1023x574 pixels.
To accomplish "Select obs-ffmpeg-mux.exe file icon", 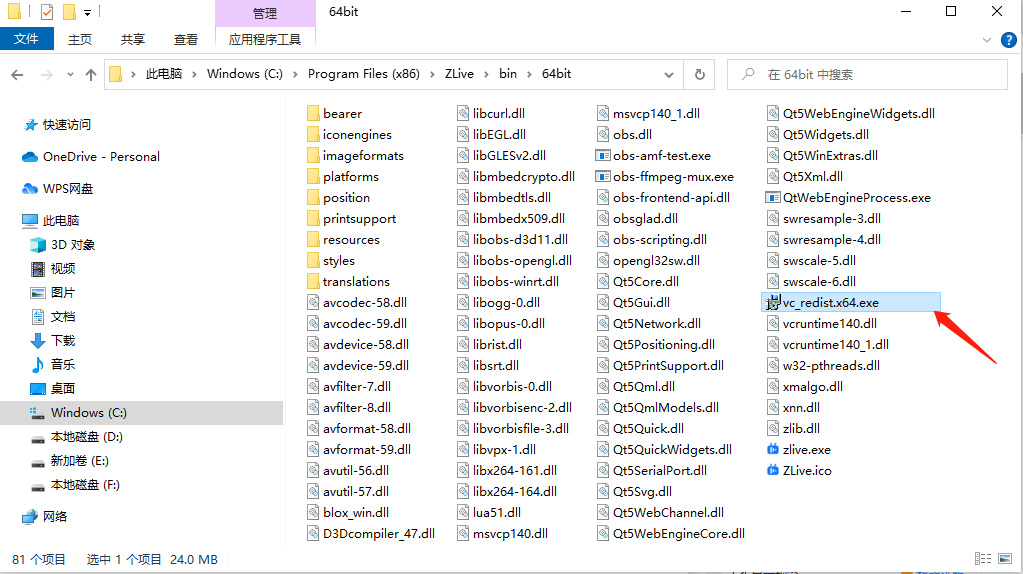I will pyautogui.click(x=603, y=177).
